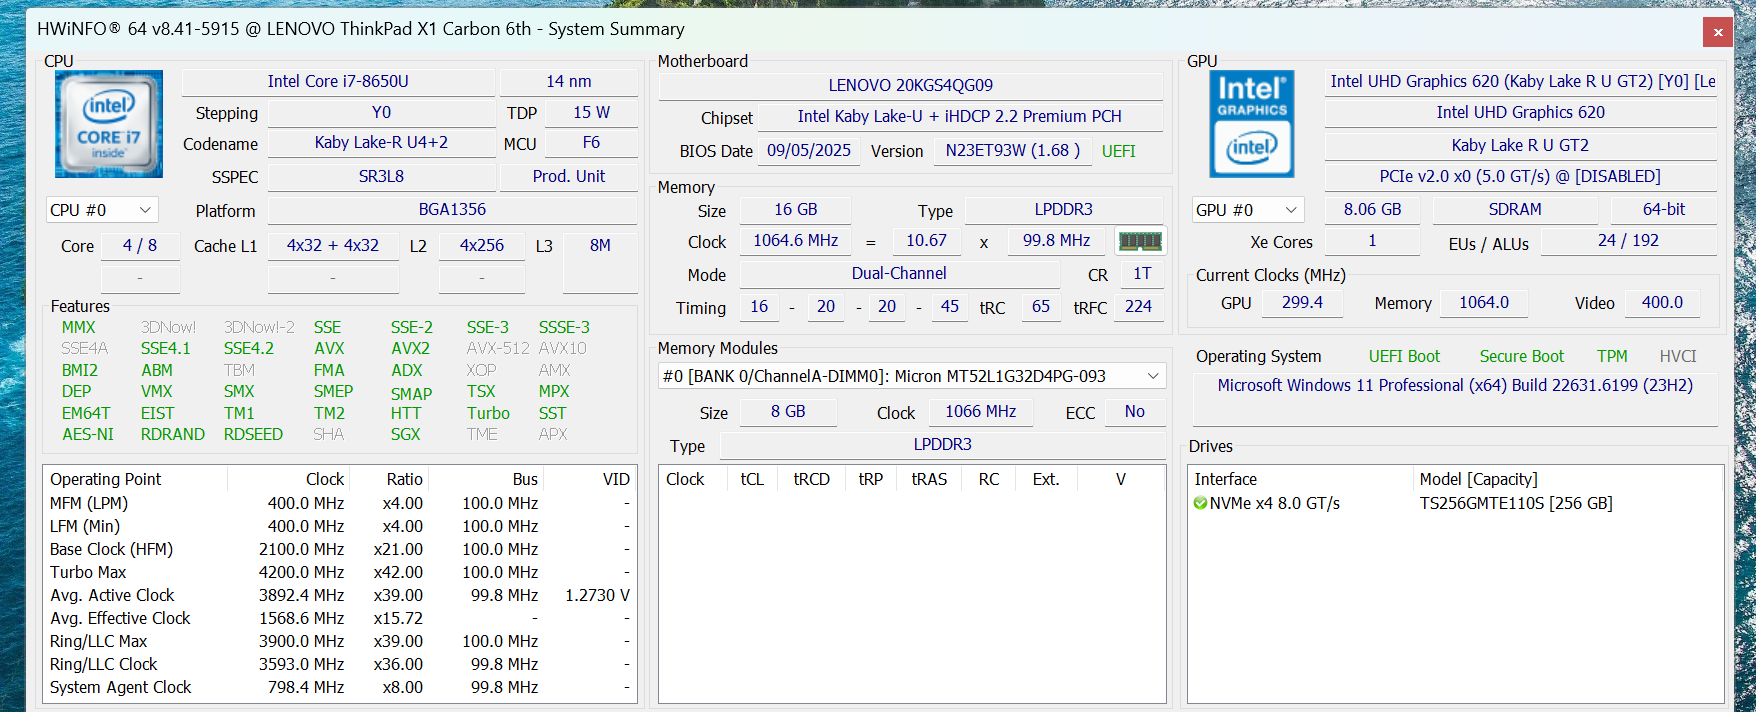The height and width of the screenshot is (712, 1756).
Task: Select the Turbo Max row
Action: click(340, 572)
